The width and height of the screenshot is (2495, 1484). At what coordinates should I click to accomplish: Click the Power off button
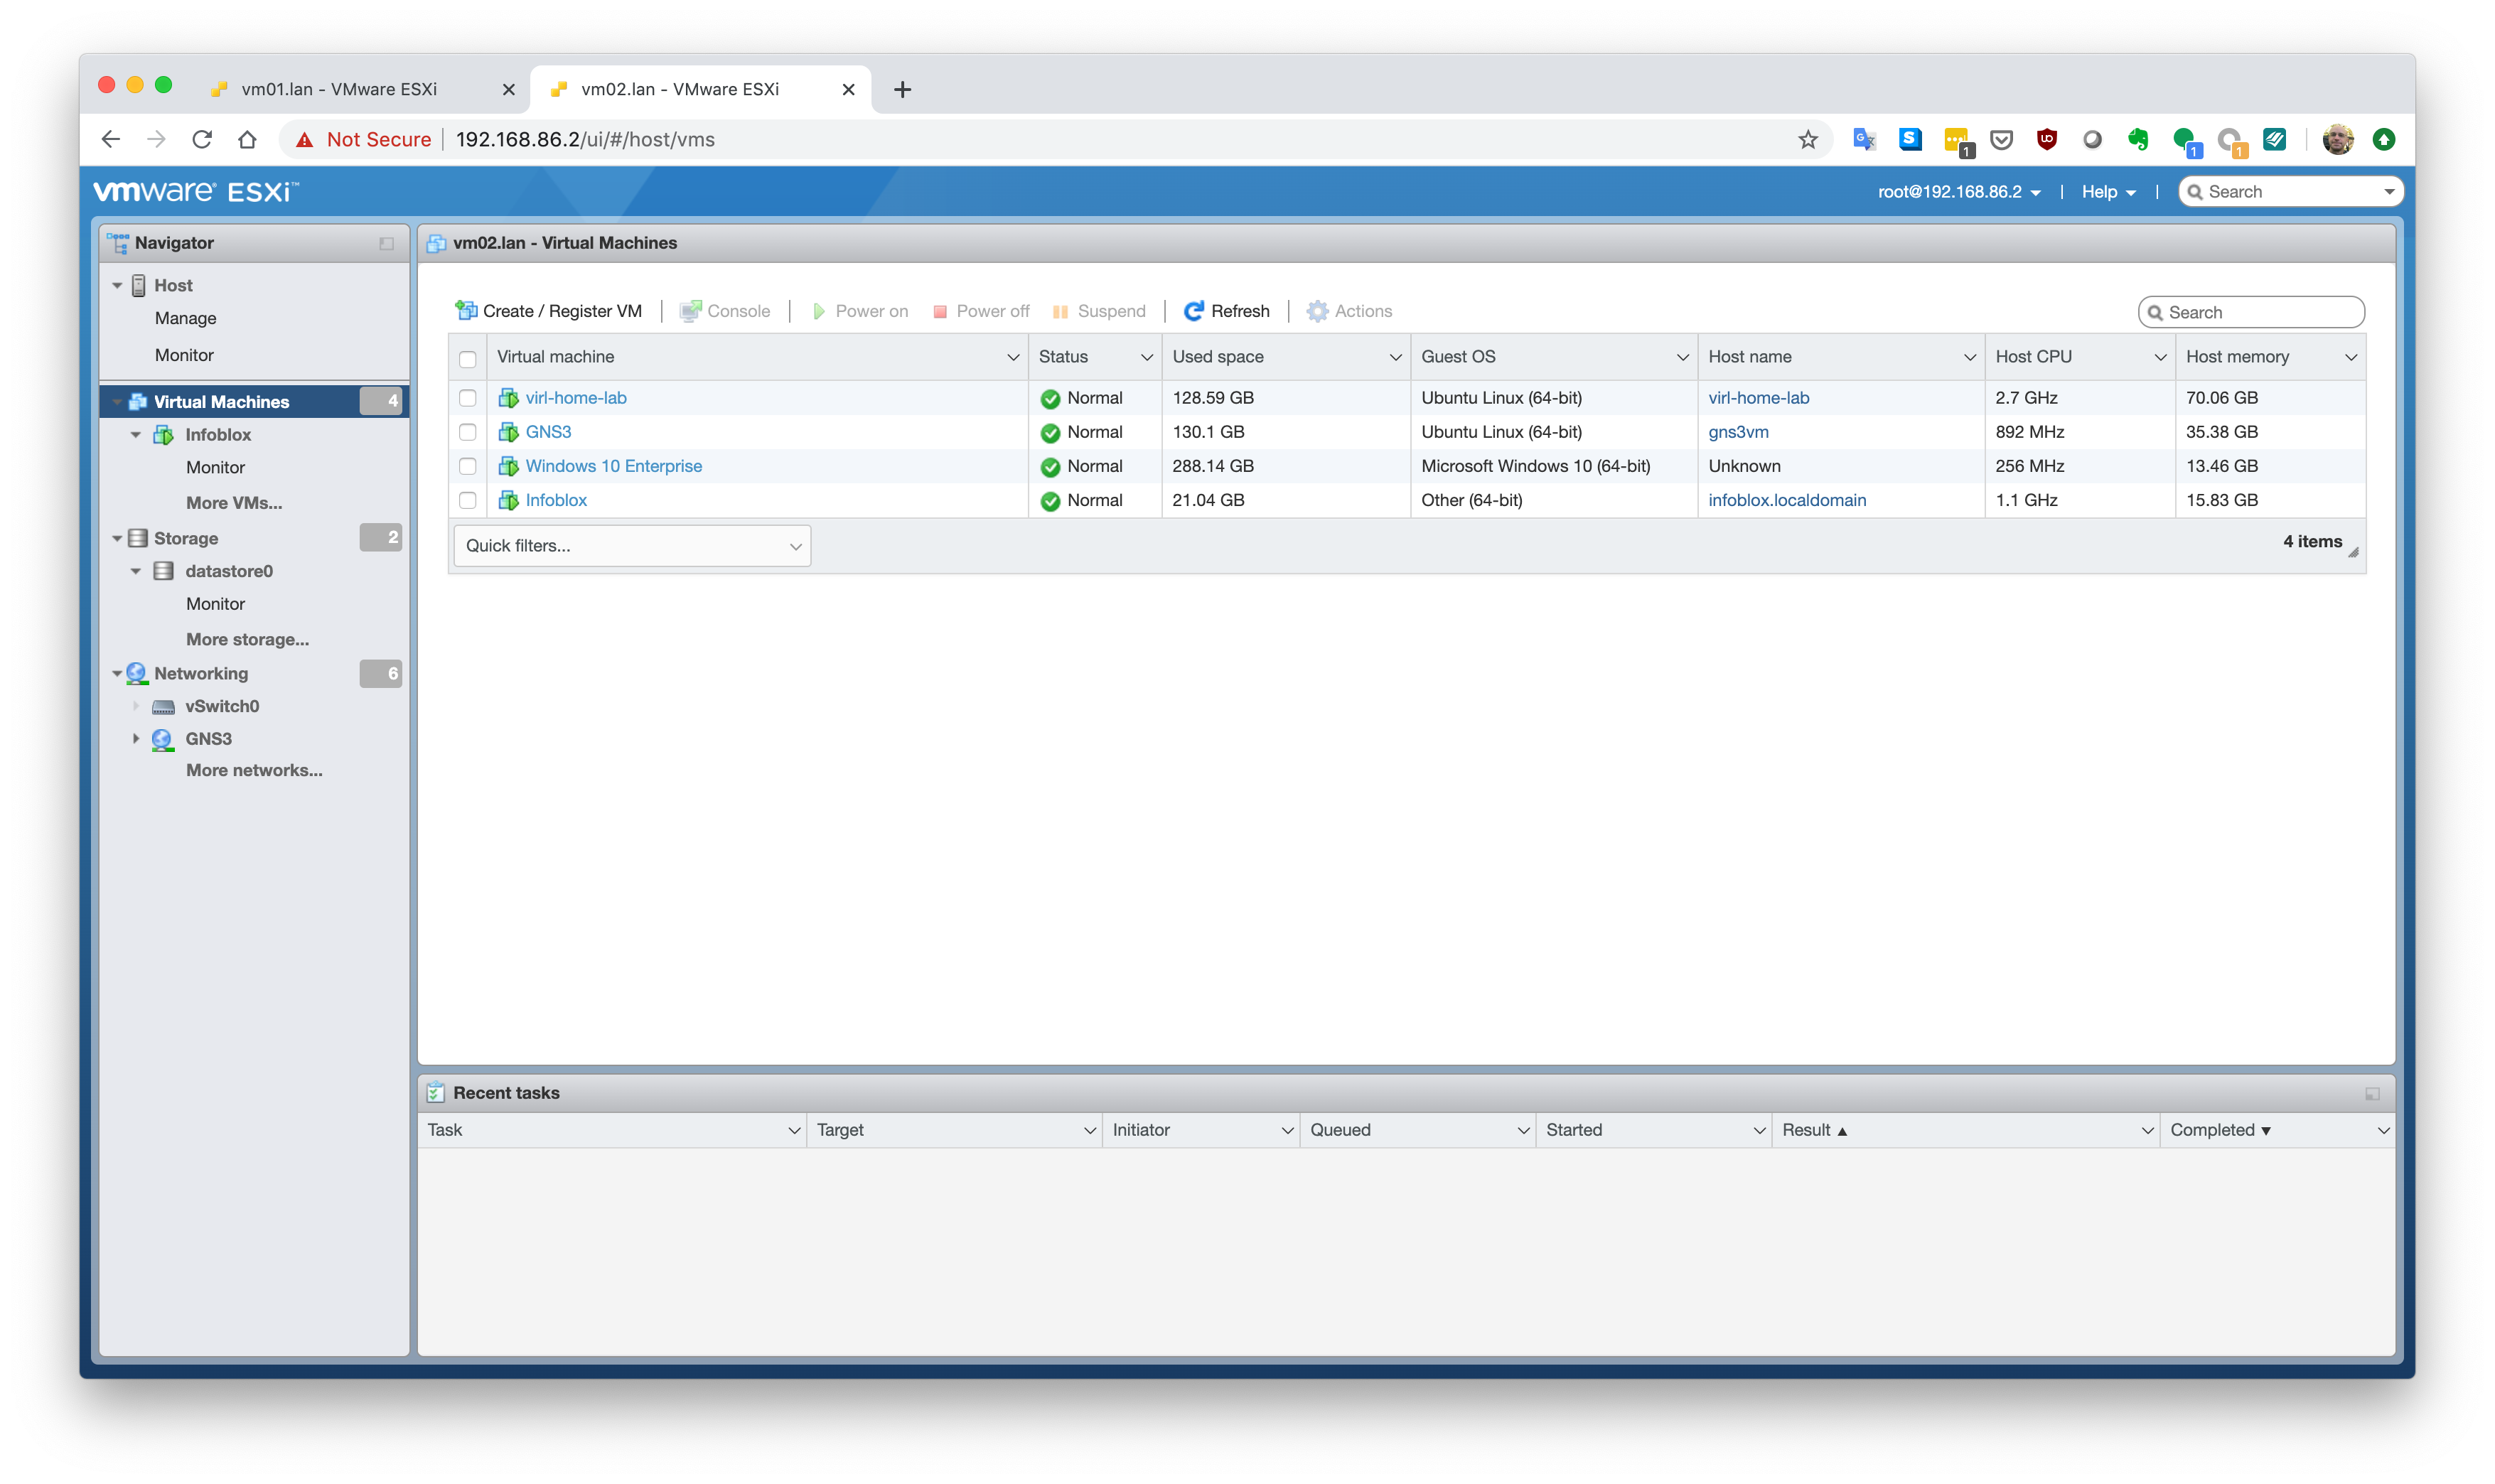[980, 311]
